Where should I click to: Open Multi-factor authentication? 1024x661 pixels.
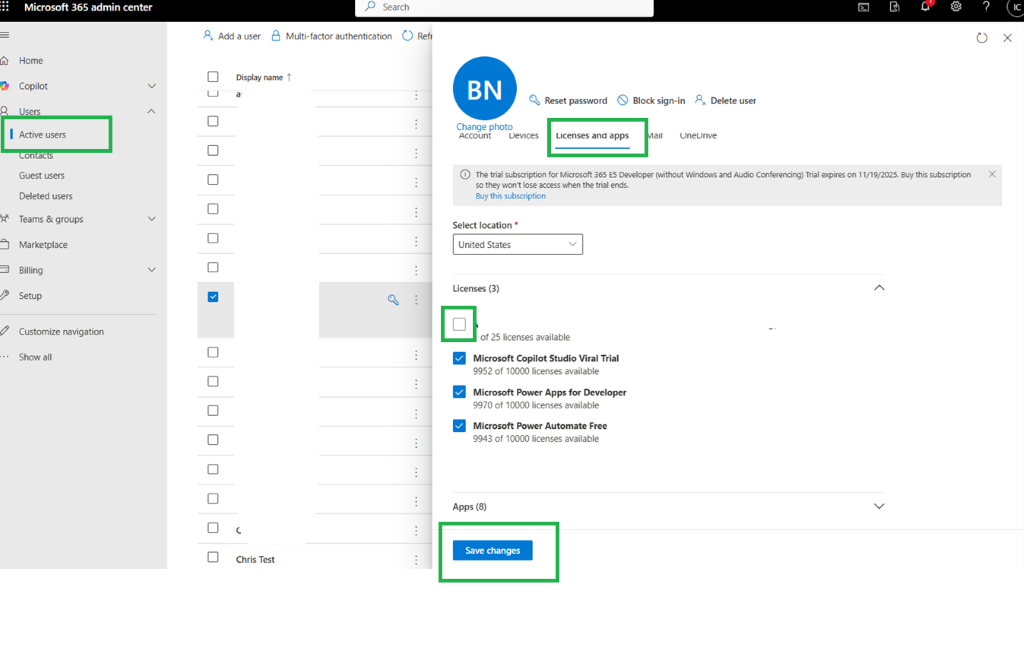332,36
